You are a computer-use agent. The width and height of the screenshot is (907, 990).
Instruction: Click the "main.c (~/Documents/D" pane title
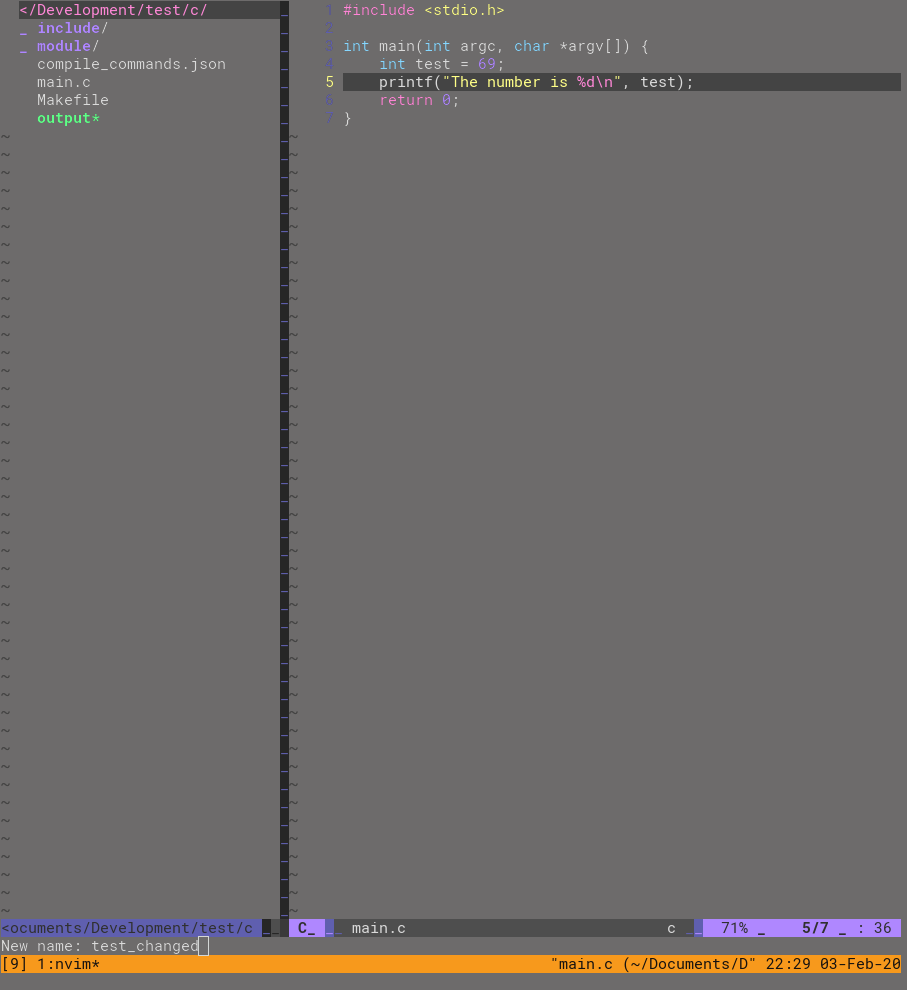click(x=653, y=964)
